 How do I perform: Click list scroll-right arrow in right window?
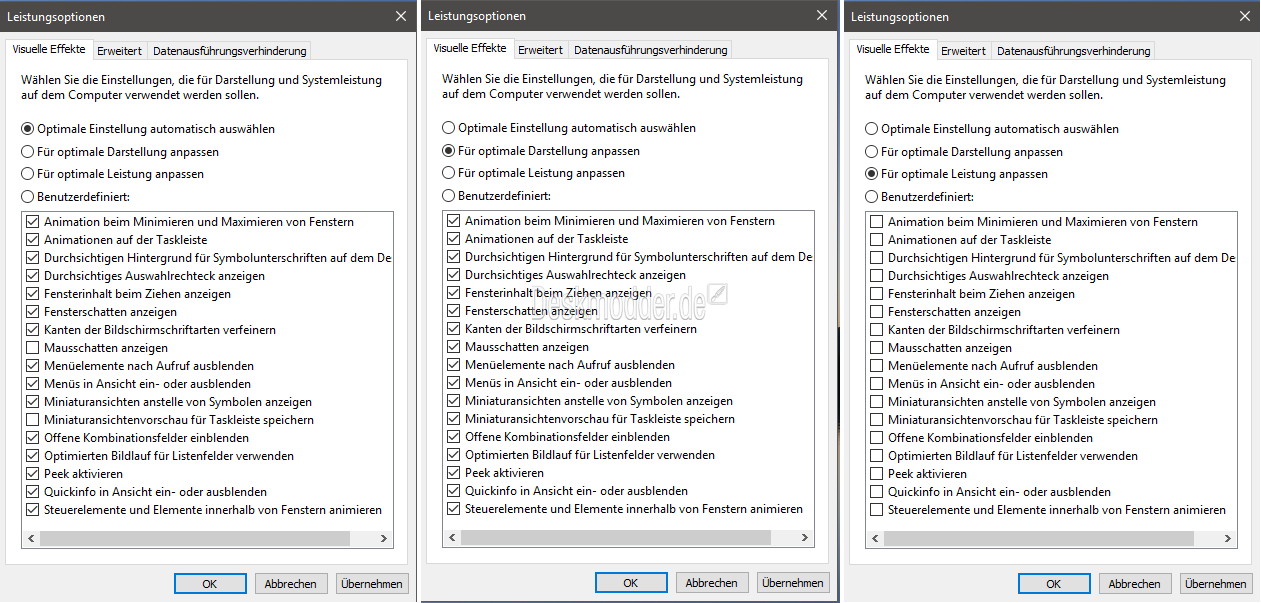tap(1228, 539)
